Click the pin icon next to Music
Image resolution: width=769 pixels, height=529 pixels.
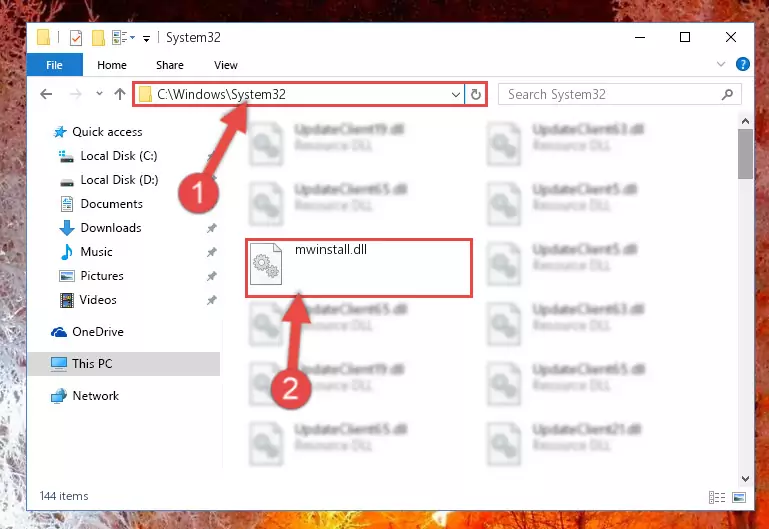pyautogui.click(x=211, y=252)
